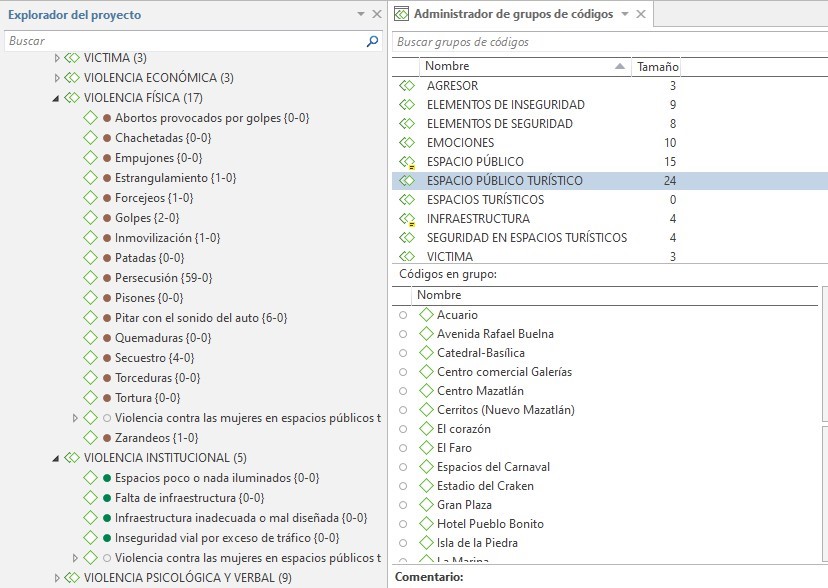Click the green diamond icon beside AGRESOR
This screenshot has height=588, width=828.
[406, 85]
